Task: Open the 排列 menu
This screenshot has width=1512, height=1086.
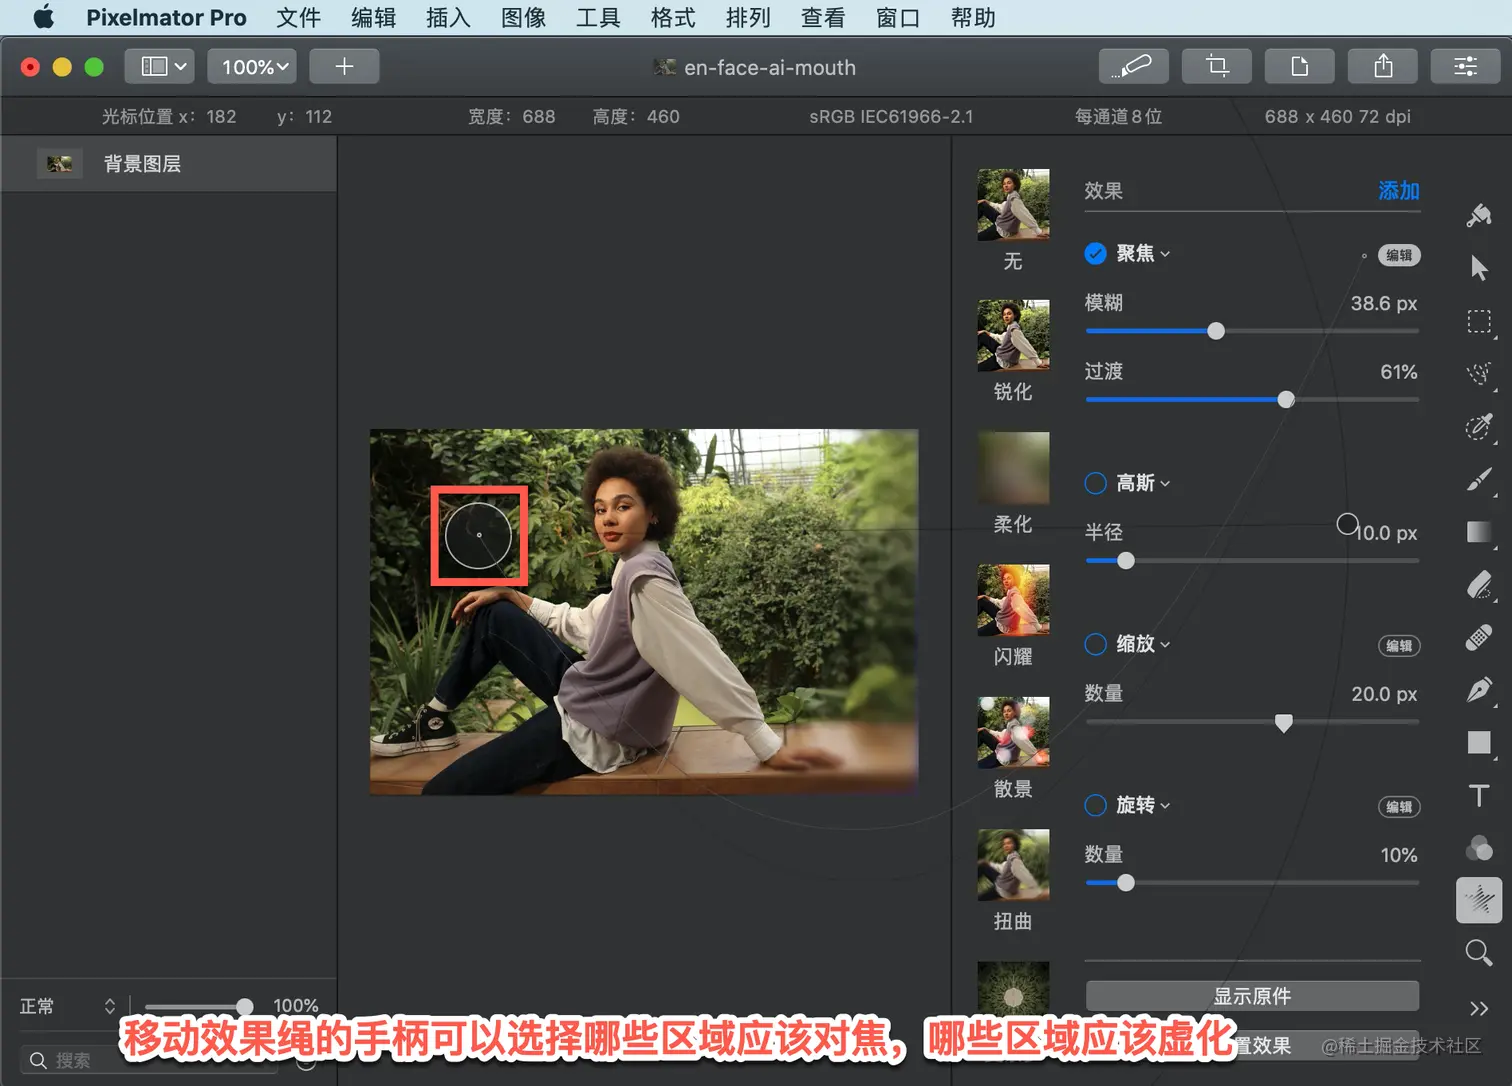Action: [x=748, y=17]
